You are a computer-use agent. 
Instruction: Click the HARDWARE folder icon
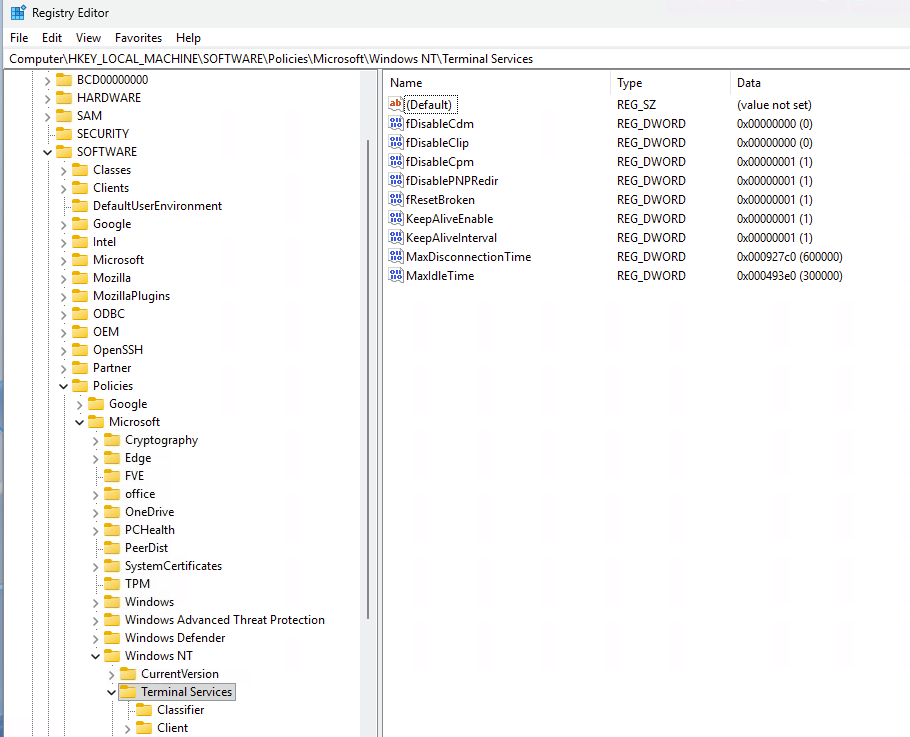coord(64,97)
